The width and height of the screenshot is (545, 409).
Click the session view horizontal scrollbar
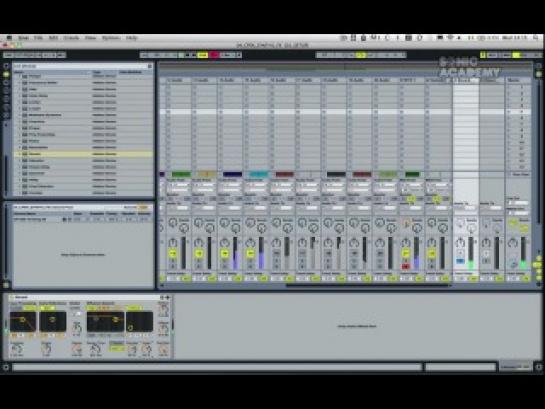(x=367, y=285)
